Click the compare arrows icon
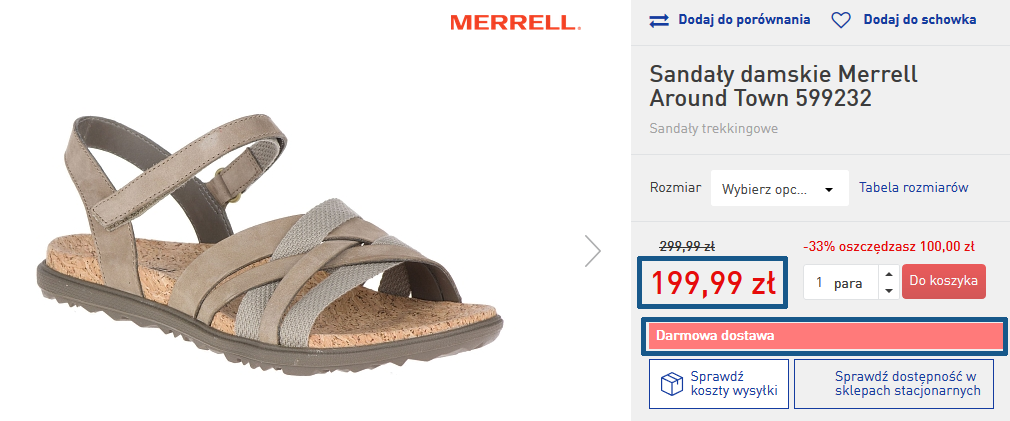 pos(659,20)
